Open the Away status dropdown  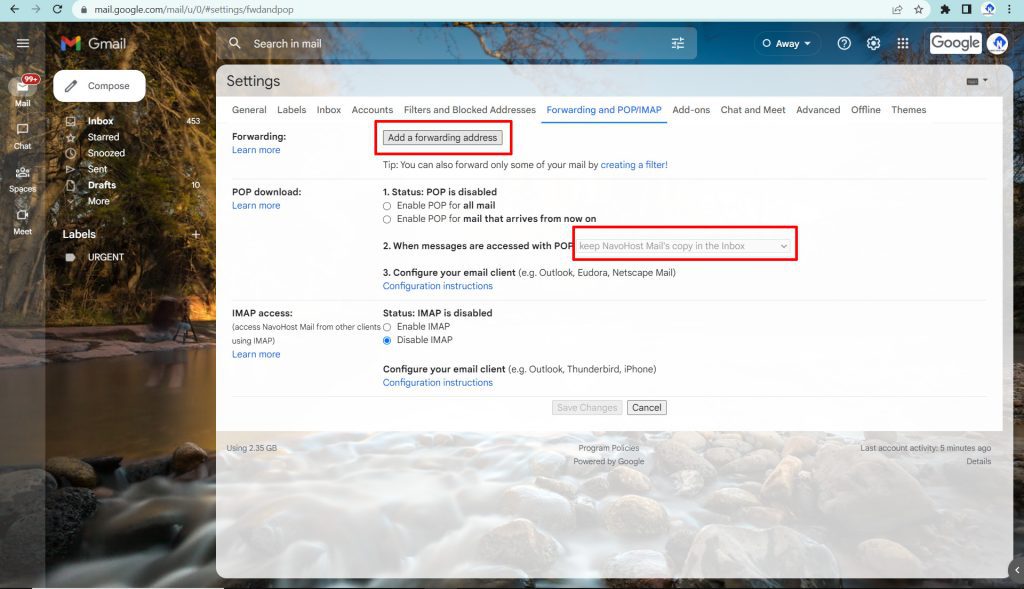(784, 43)
